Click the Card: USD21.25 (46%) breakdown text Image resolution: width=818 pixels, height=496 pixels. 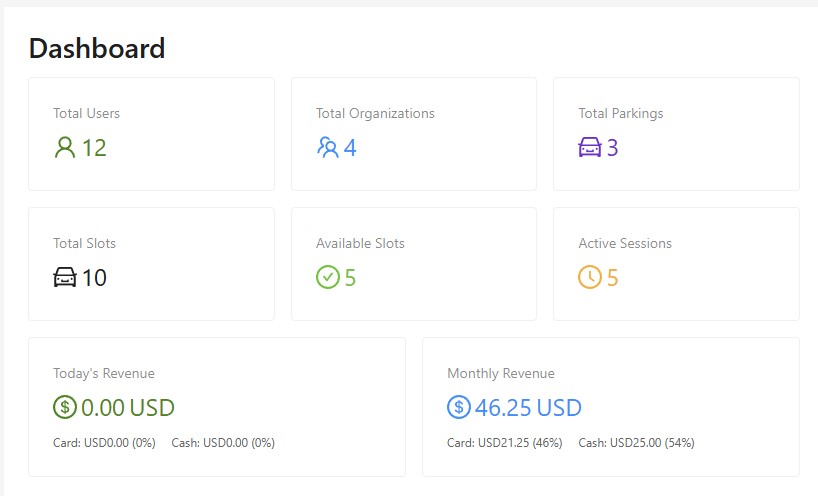point(504,443)
